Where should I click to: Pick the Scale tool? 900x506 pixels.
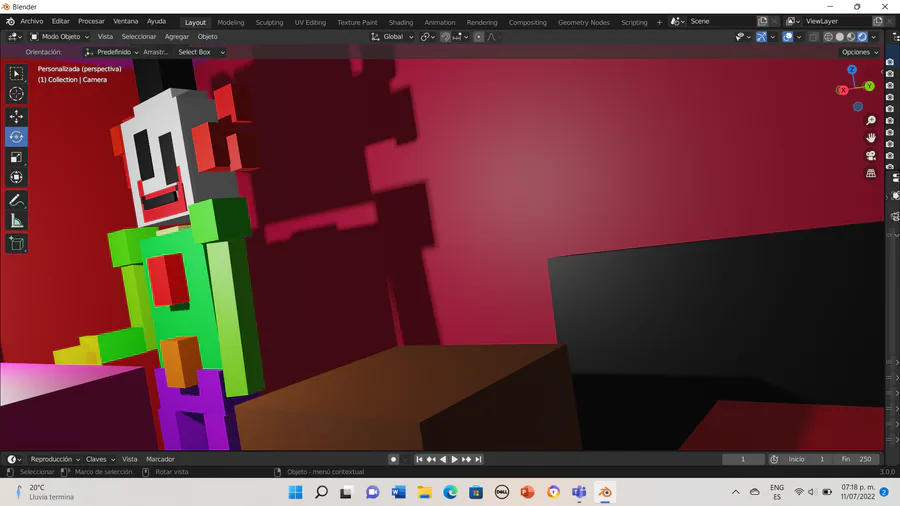coord(16,157)
